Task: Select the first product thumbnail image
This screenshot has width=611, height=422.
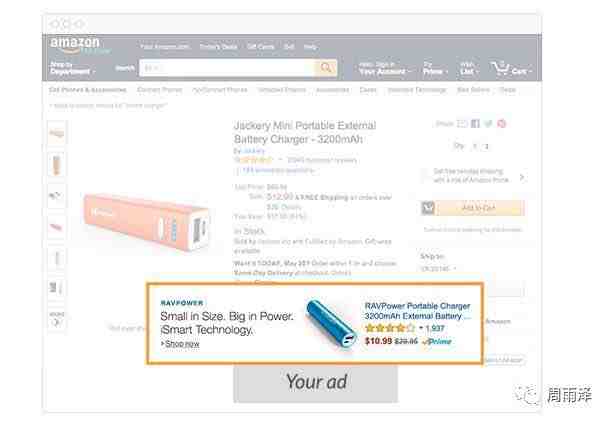Action: pyautogui.click(x=57, y=133)
